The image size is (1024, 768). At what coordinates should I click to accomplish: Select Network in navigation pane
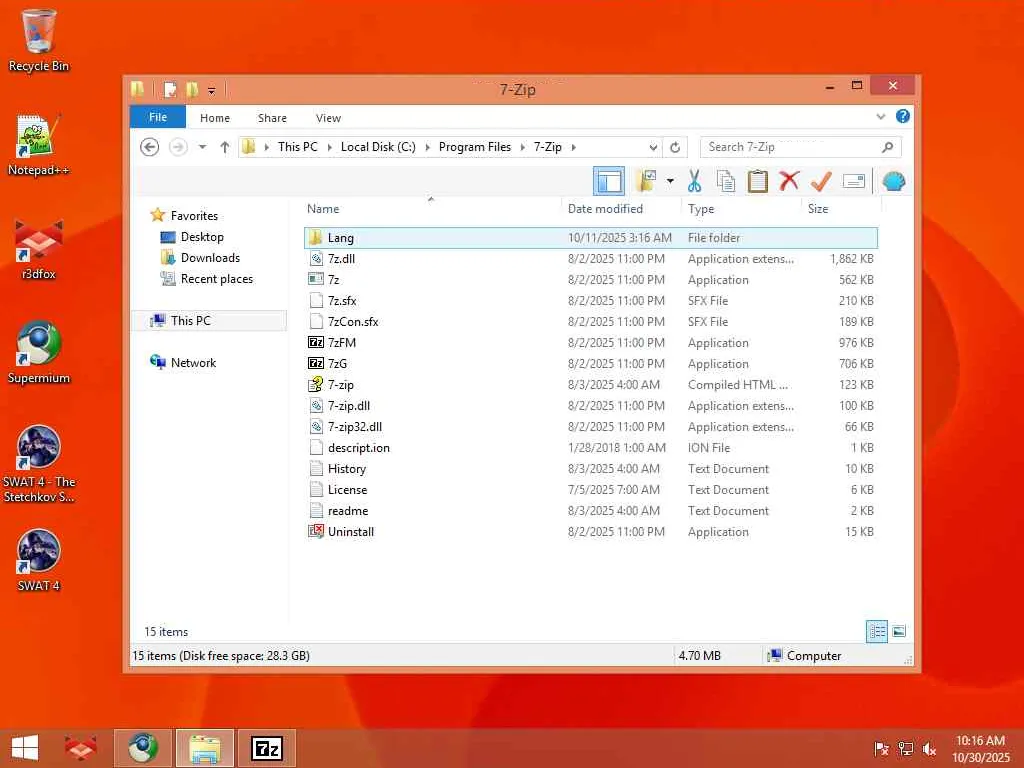183,362
